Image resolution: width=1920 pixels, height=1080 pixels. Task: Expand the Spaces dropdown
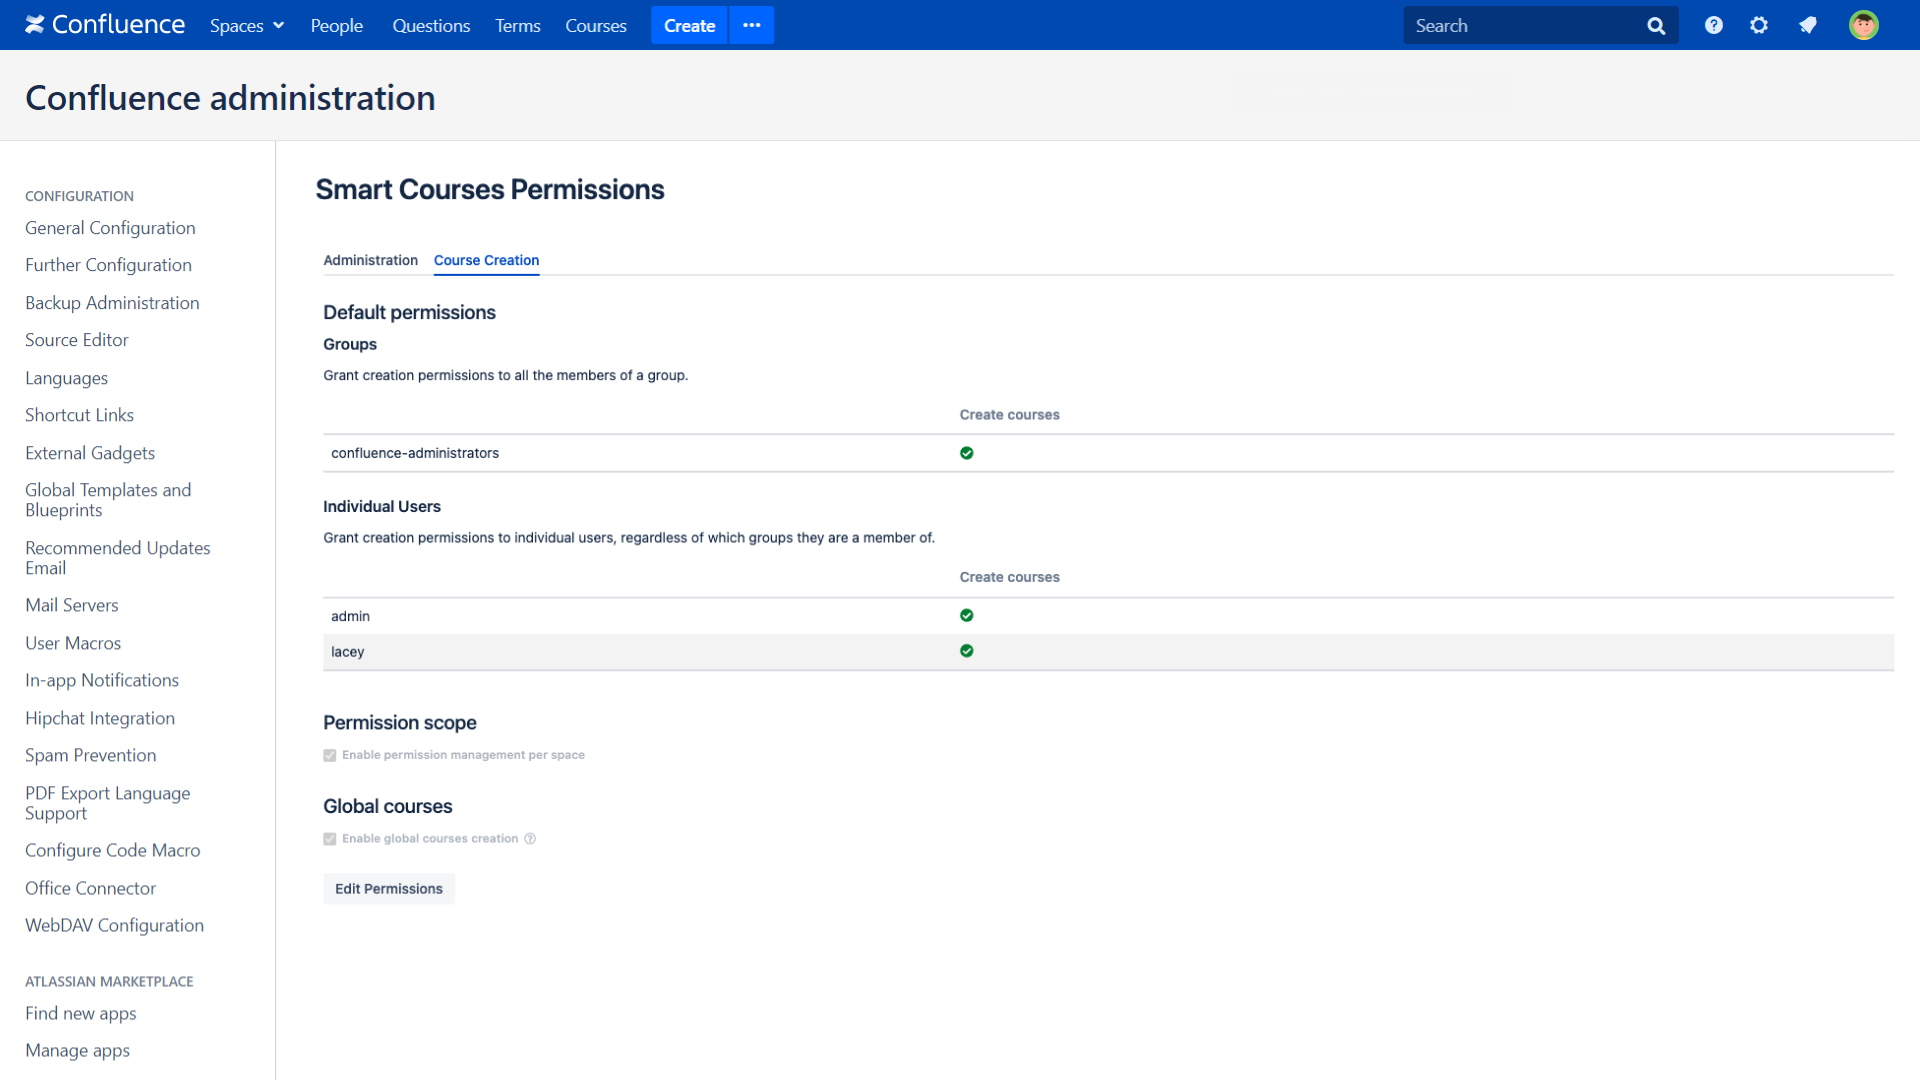(247, 26)
